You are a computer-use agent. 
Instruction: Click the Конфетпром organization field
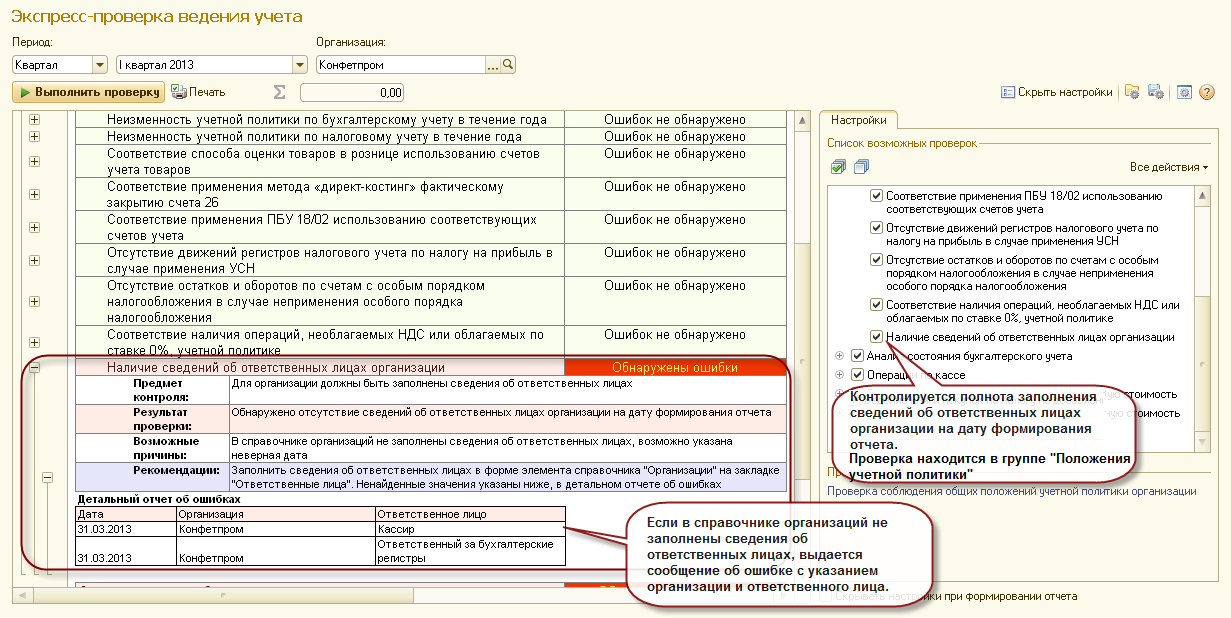point(401,65)
